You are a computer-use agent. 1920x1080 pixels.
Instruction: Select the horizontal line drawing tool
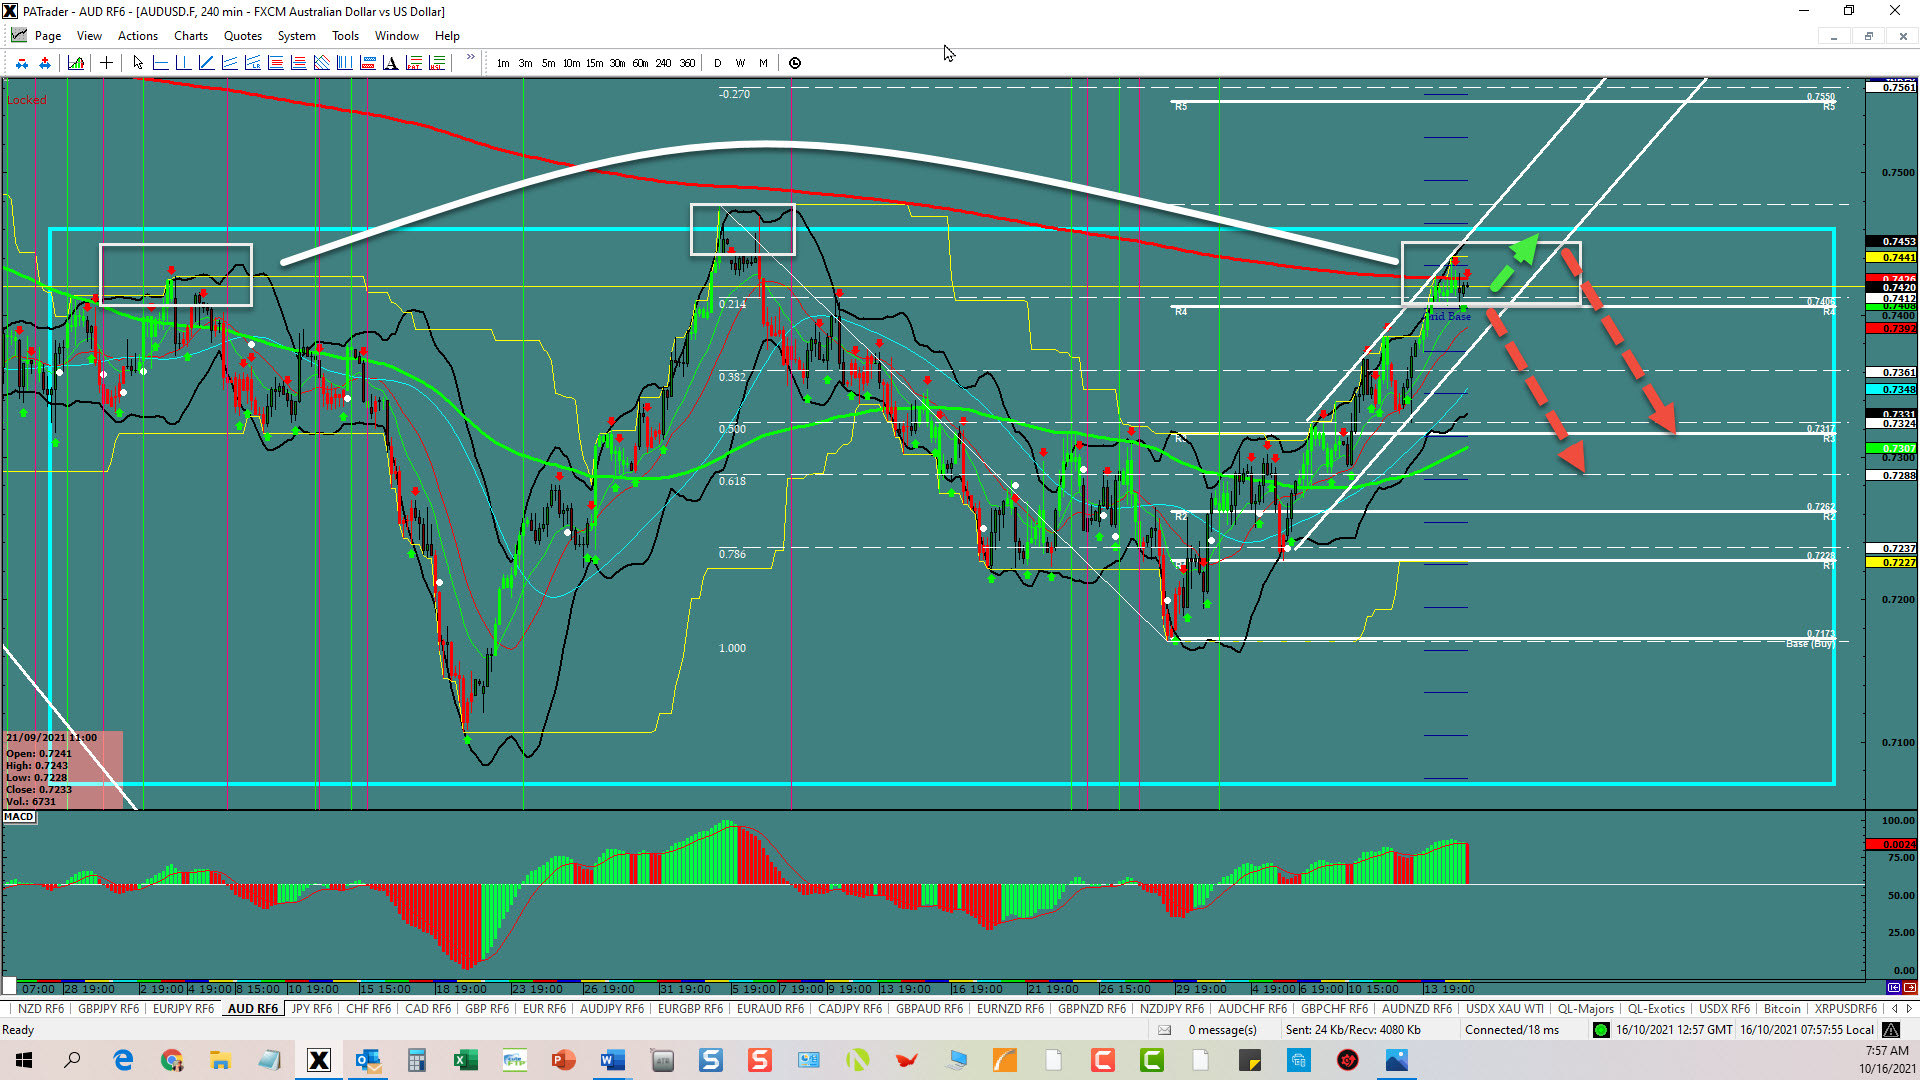[160, 63]
